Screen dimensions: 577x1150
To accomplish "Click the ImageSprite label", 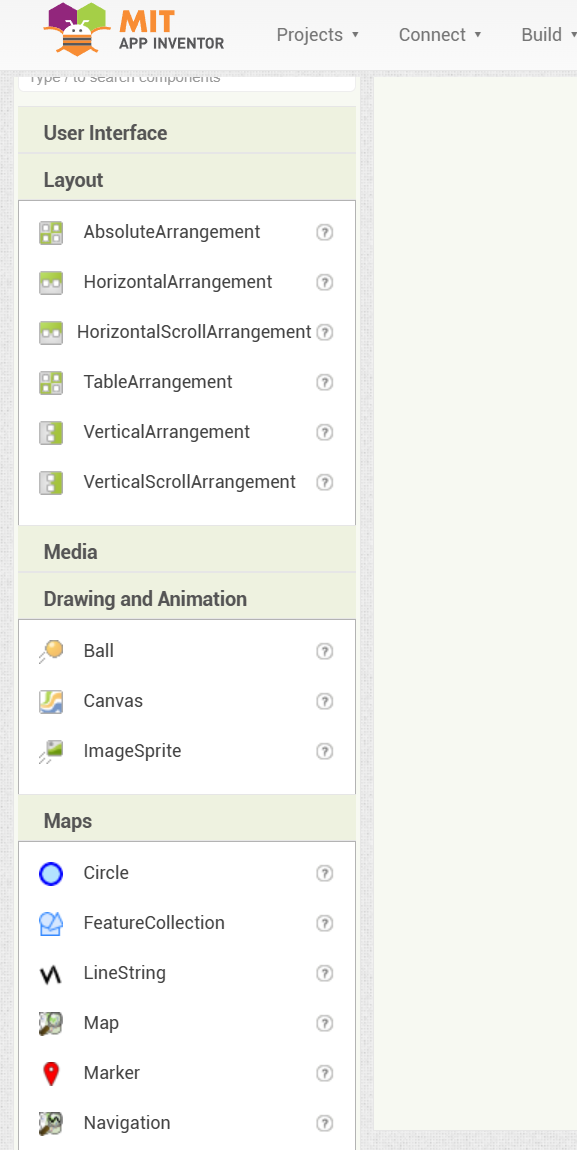I will [x=132, y=750].
